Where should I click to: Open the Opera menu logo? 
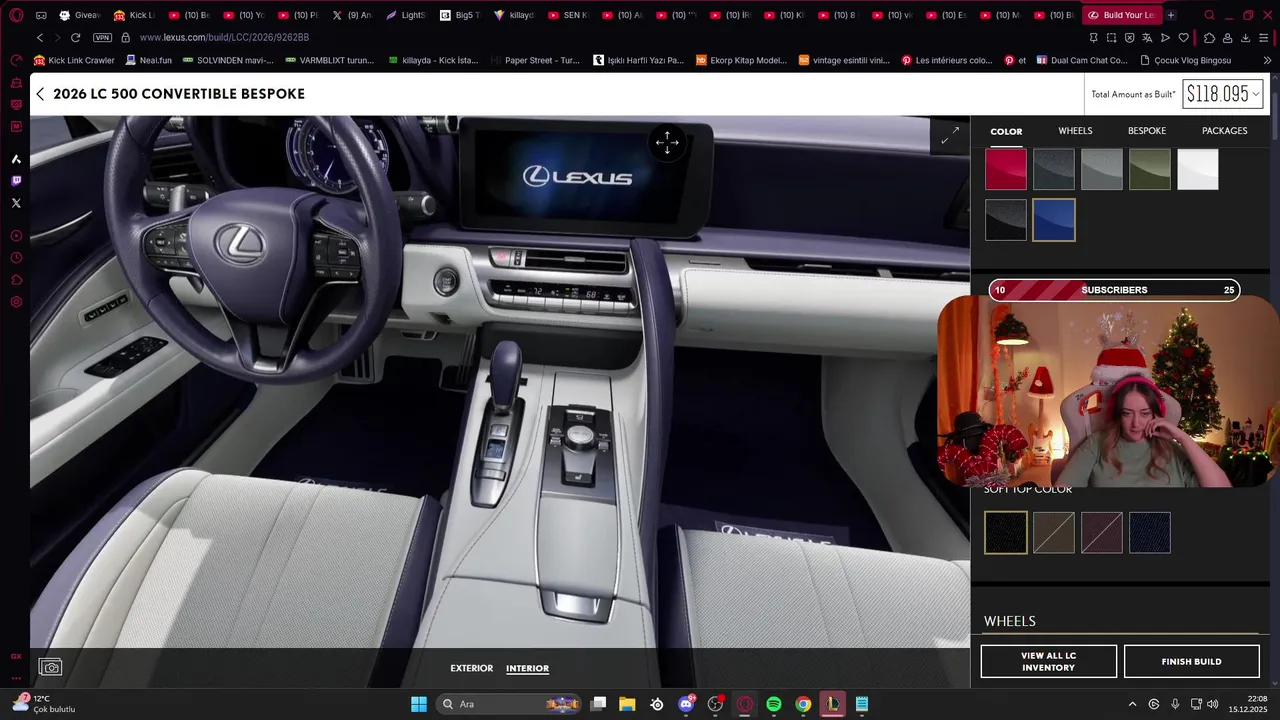point(16,15)
